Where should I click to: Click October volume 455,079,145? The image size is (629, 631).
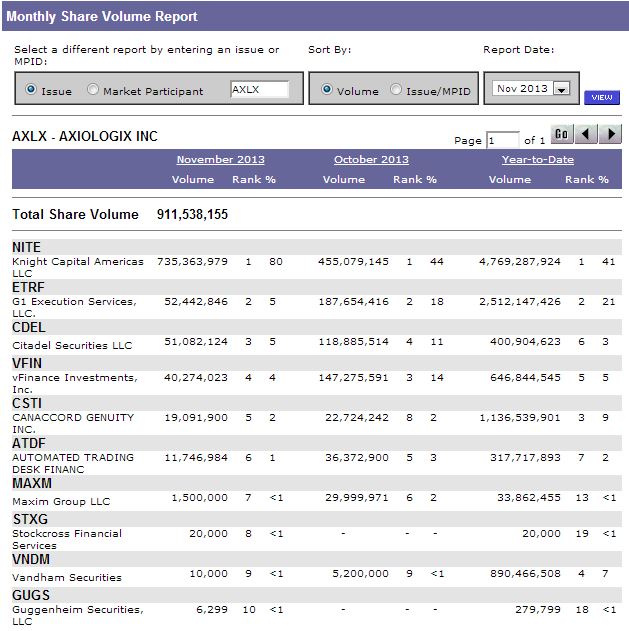pos(353,262)
